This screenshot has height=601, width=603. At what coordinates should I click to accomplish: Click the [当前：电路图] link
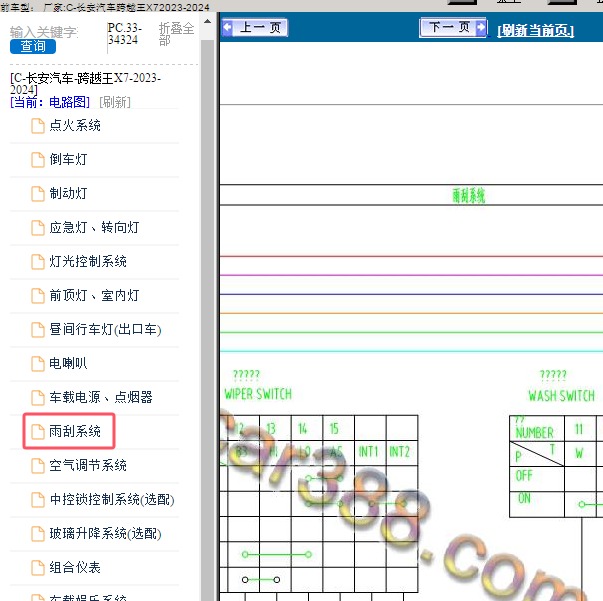(x=50, y=102)
